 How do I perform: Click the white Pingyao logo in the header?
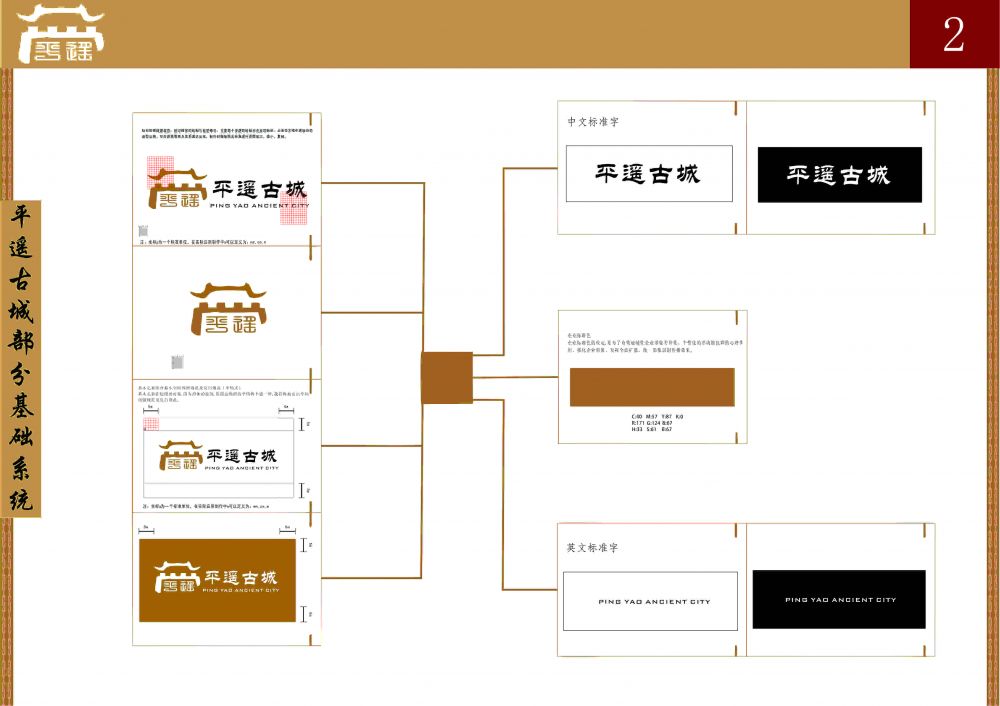pyautogui.click(x=61, y=34)
